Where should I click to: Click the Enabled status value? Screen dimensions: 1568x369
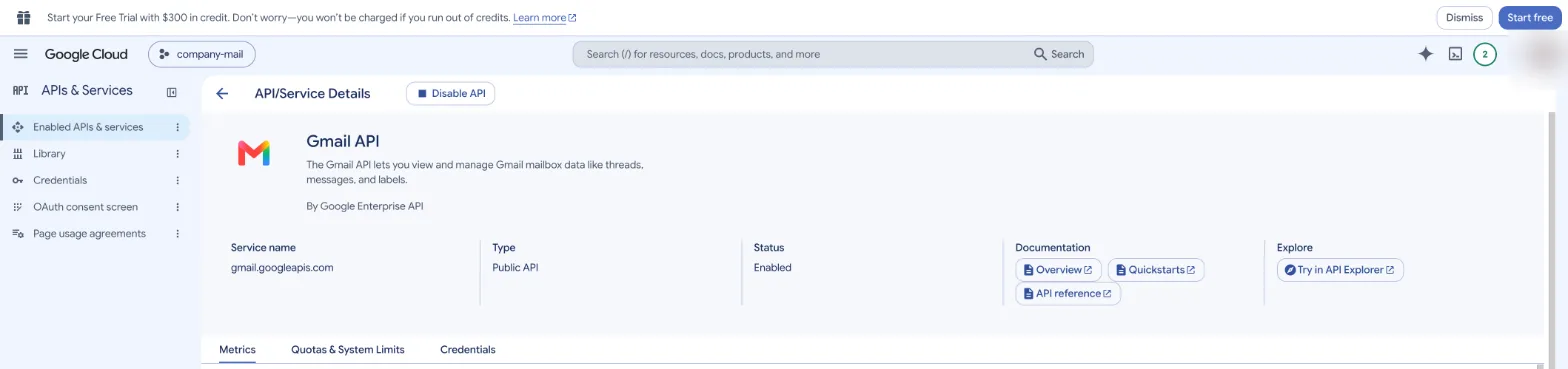point(773,268)
